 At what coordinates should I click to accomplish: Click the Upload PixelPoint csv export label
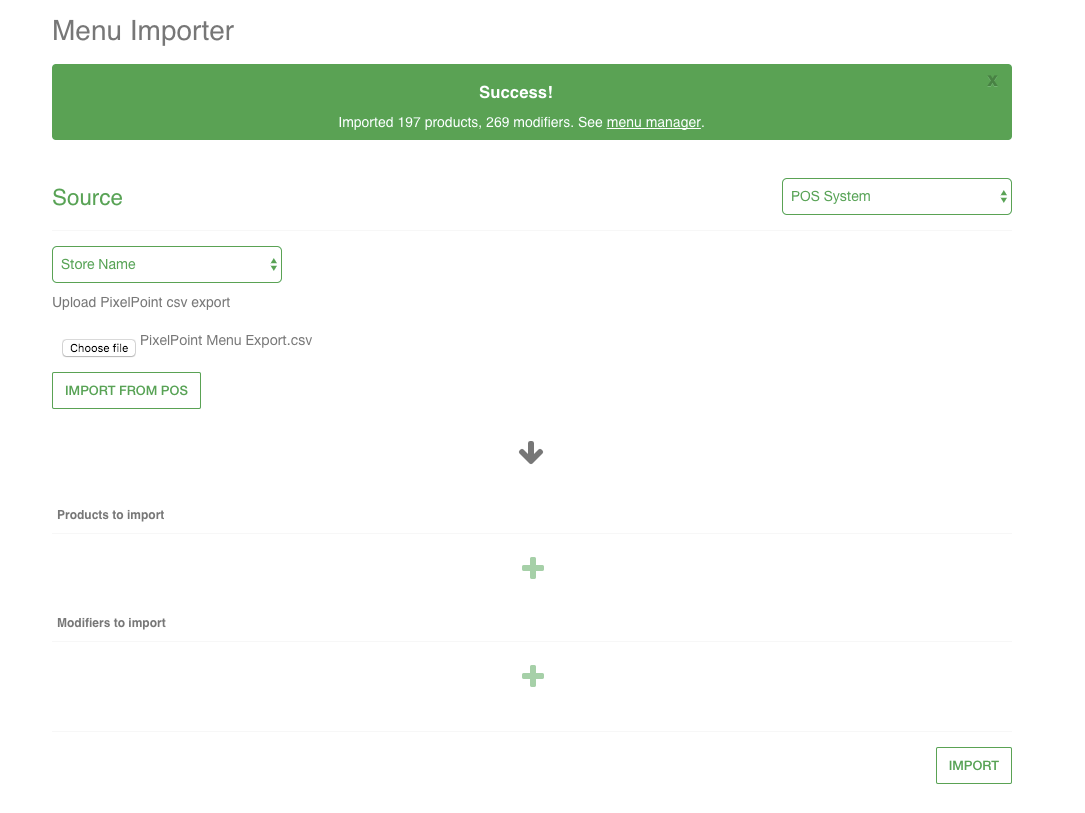(141, 302)
